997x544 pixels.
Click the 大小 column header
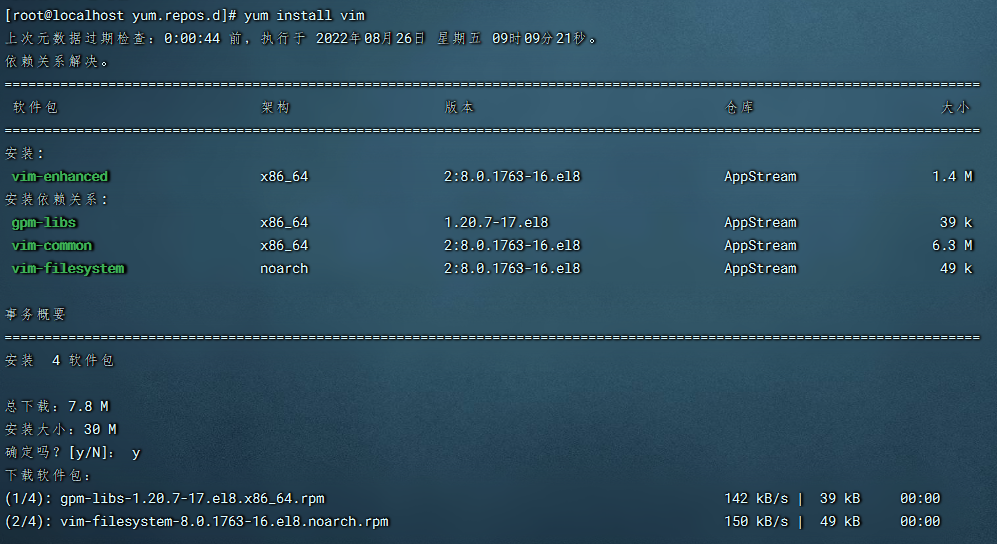point(956,107)
